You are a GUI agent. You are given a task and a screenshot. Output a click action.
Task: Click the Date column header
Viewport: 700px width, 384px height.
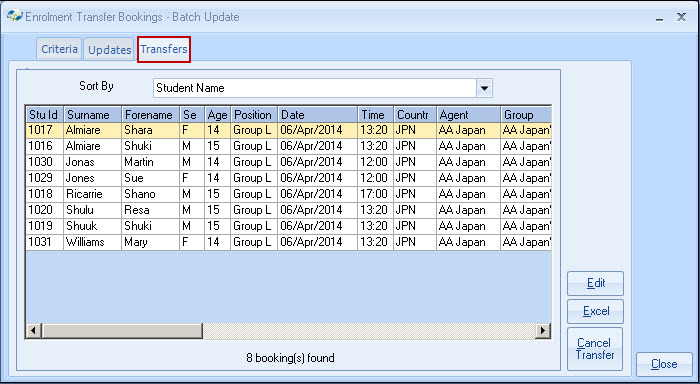317,115
